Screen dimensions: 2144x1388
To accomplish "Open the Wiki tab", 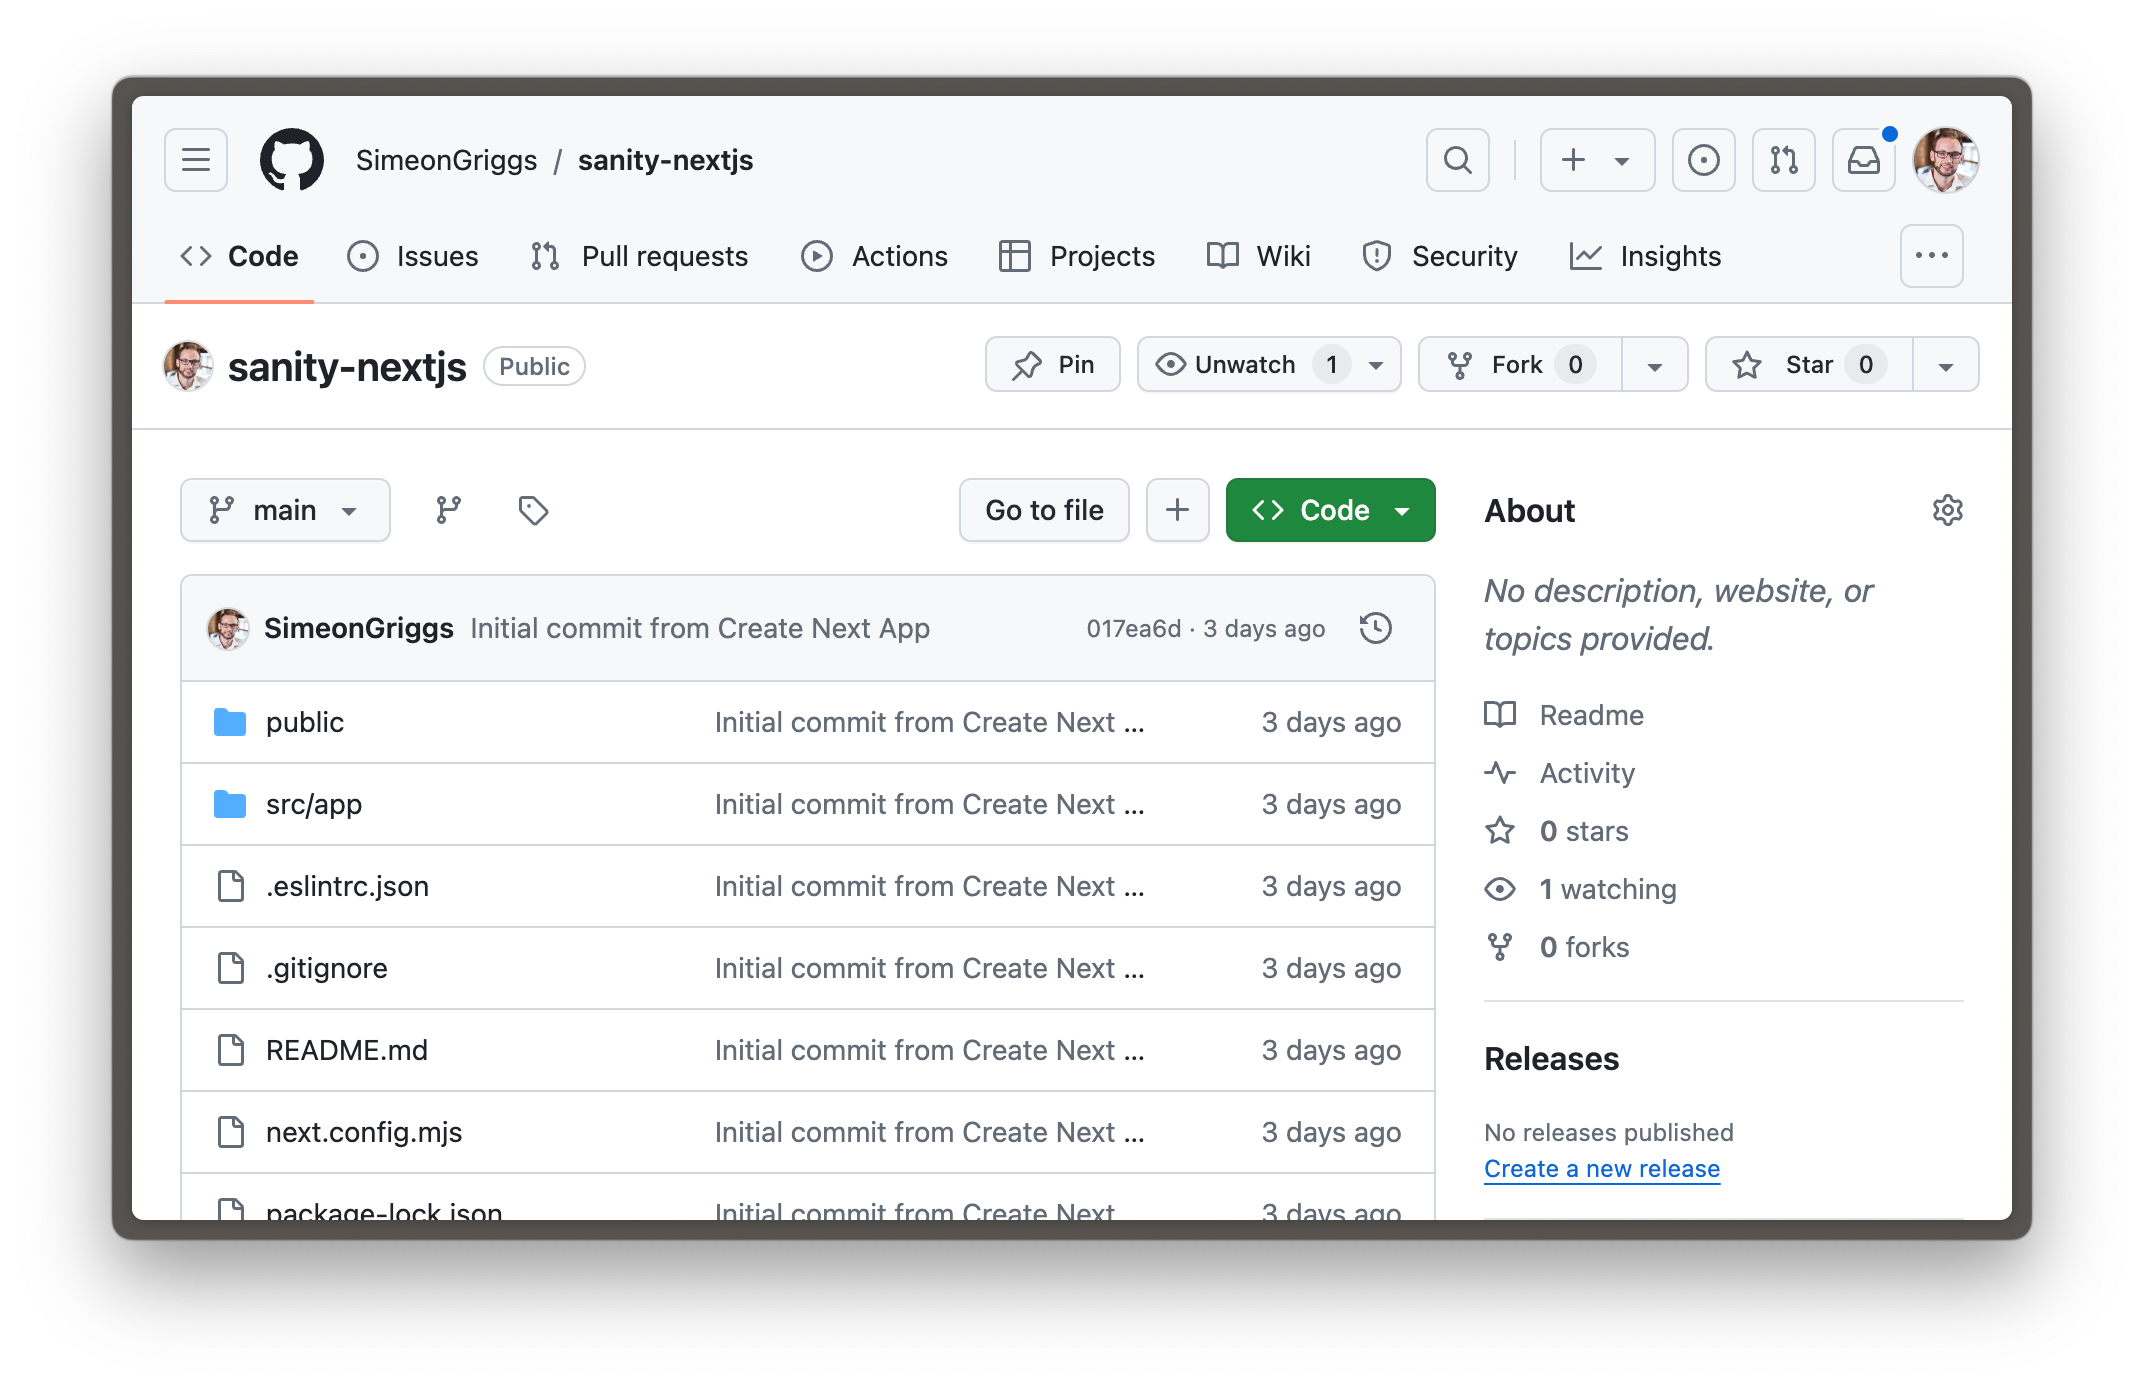I will [x=1259, y=256].
